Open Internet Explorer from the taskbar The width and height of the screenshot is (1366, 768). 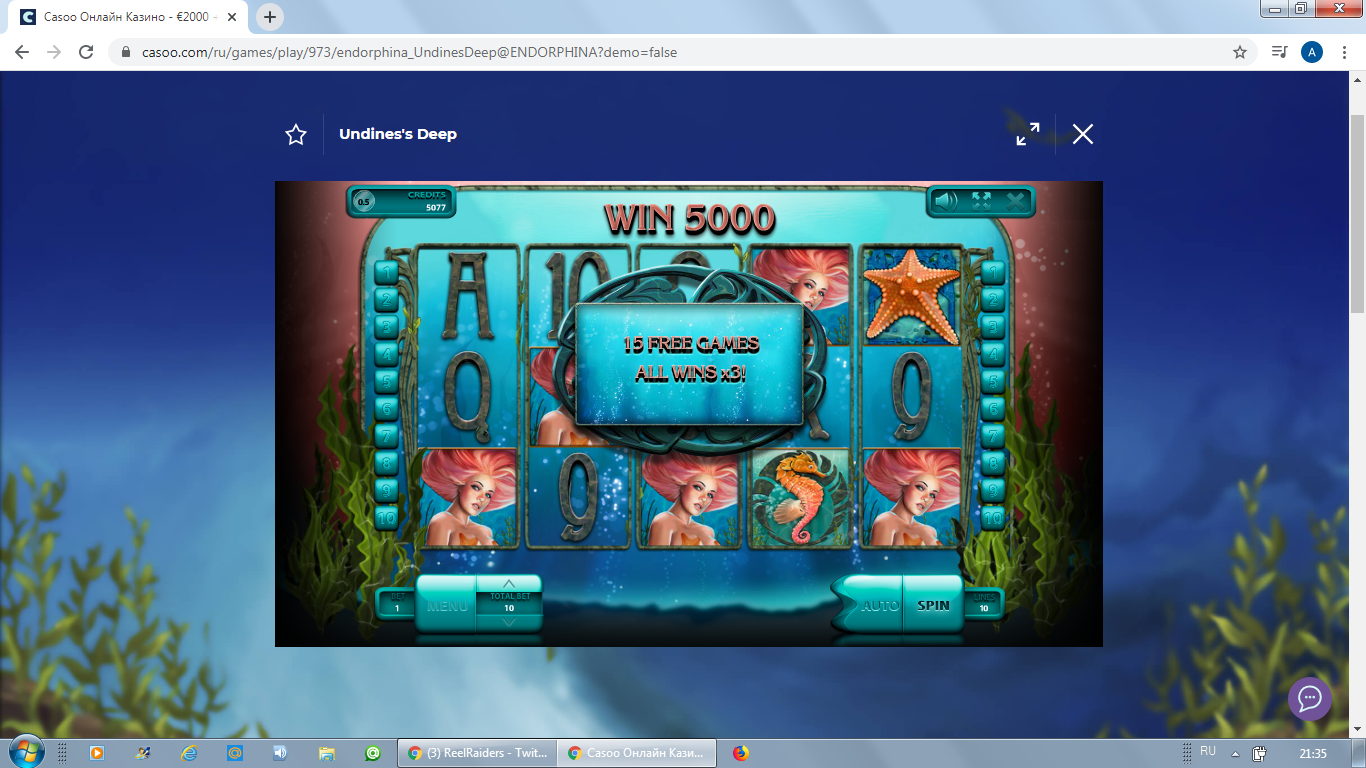(189, 753)
